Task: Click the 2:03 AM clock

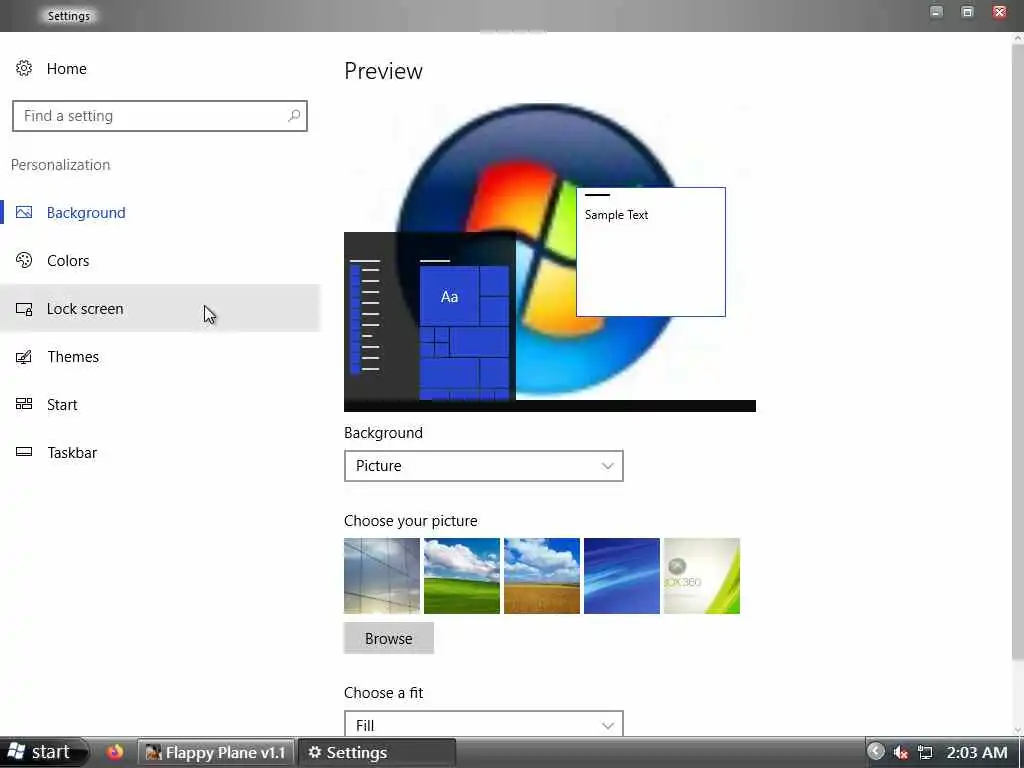Action: click(x=976, y=752)
